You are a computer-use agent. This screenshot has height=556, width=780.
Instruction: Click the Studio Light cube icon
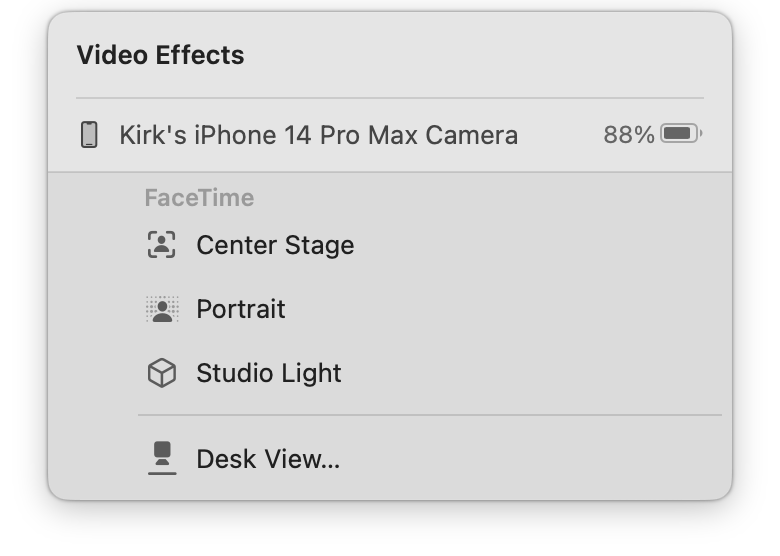coord(162,373)
